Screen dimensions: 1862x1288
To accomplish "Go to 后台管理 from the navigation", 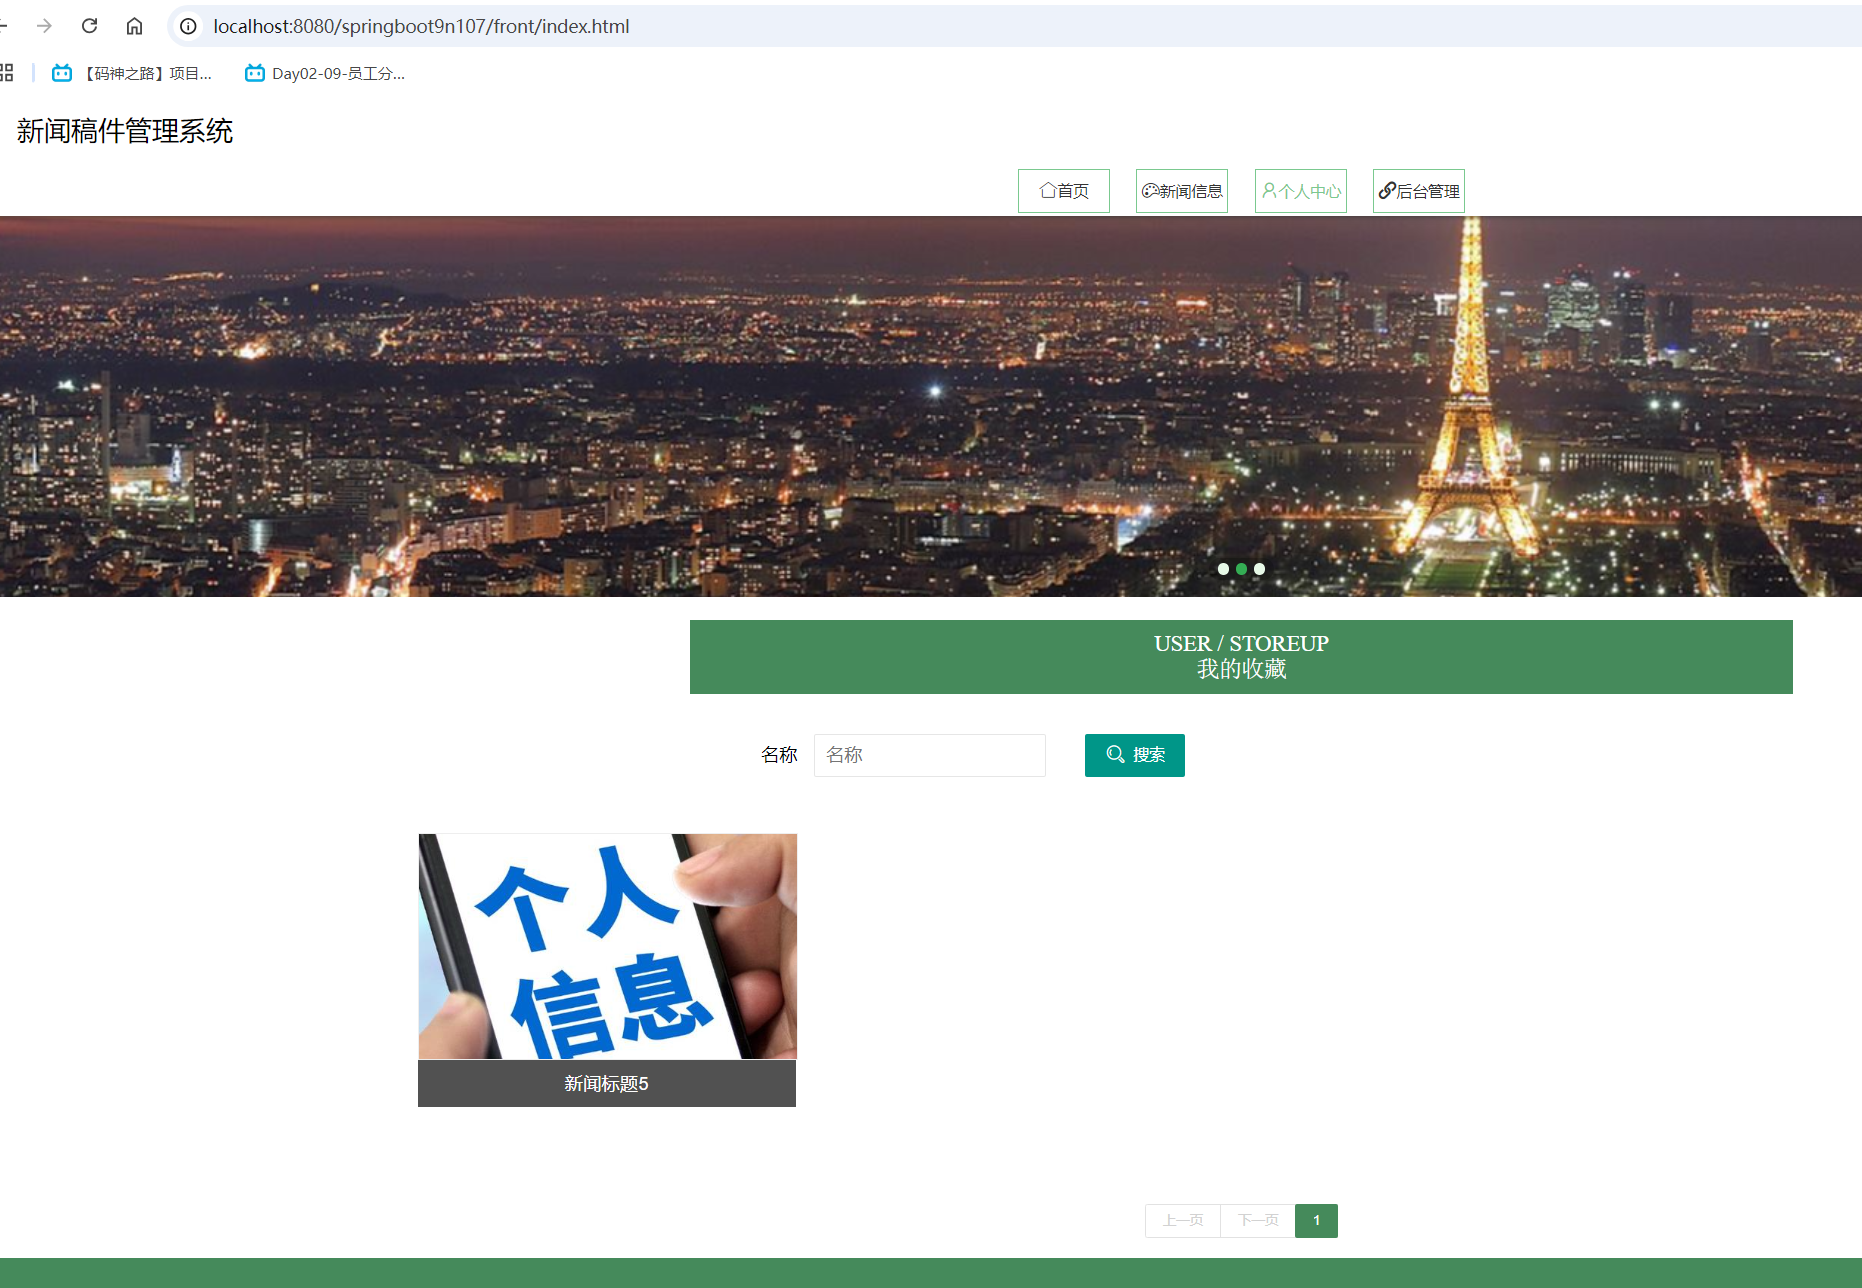I will tap(1418, 191).
